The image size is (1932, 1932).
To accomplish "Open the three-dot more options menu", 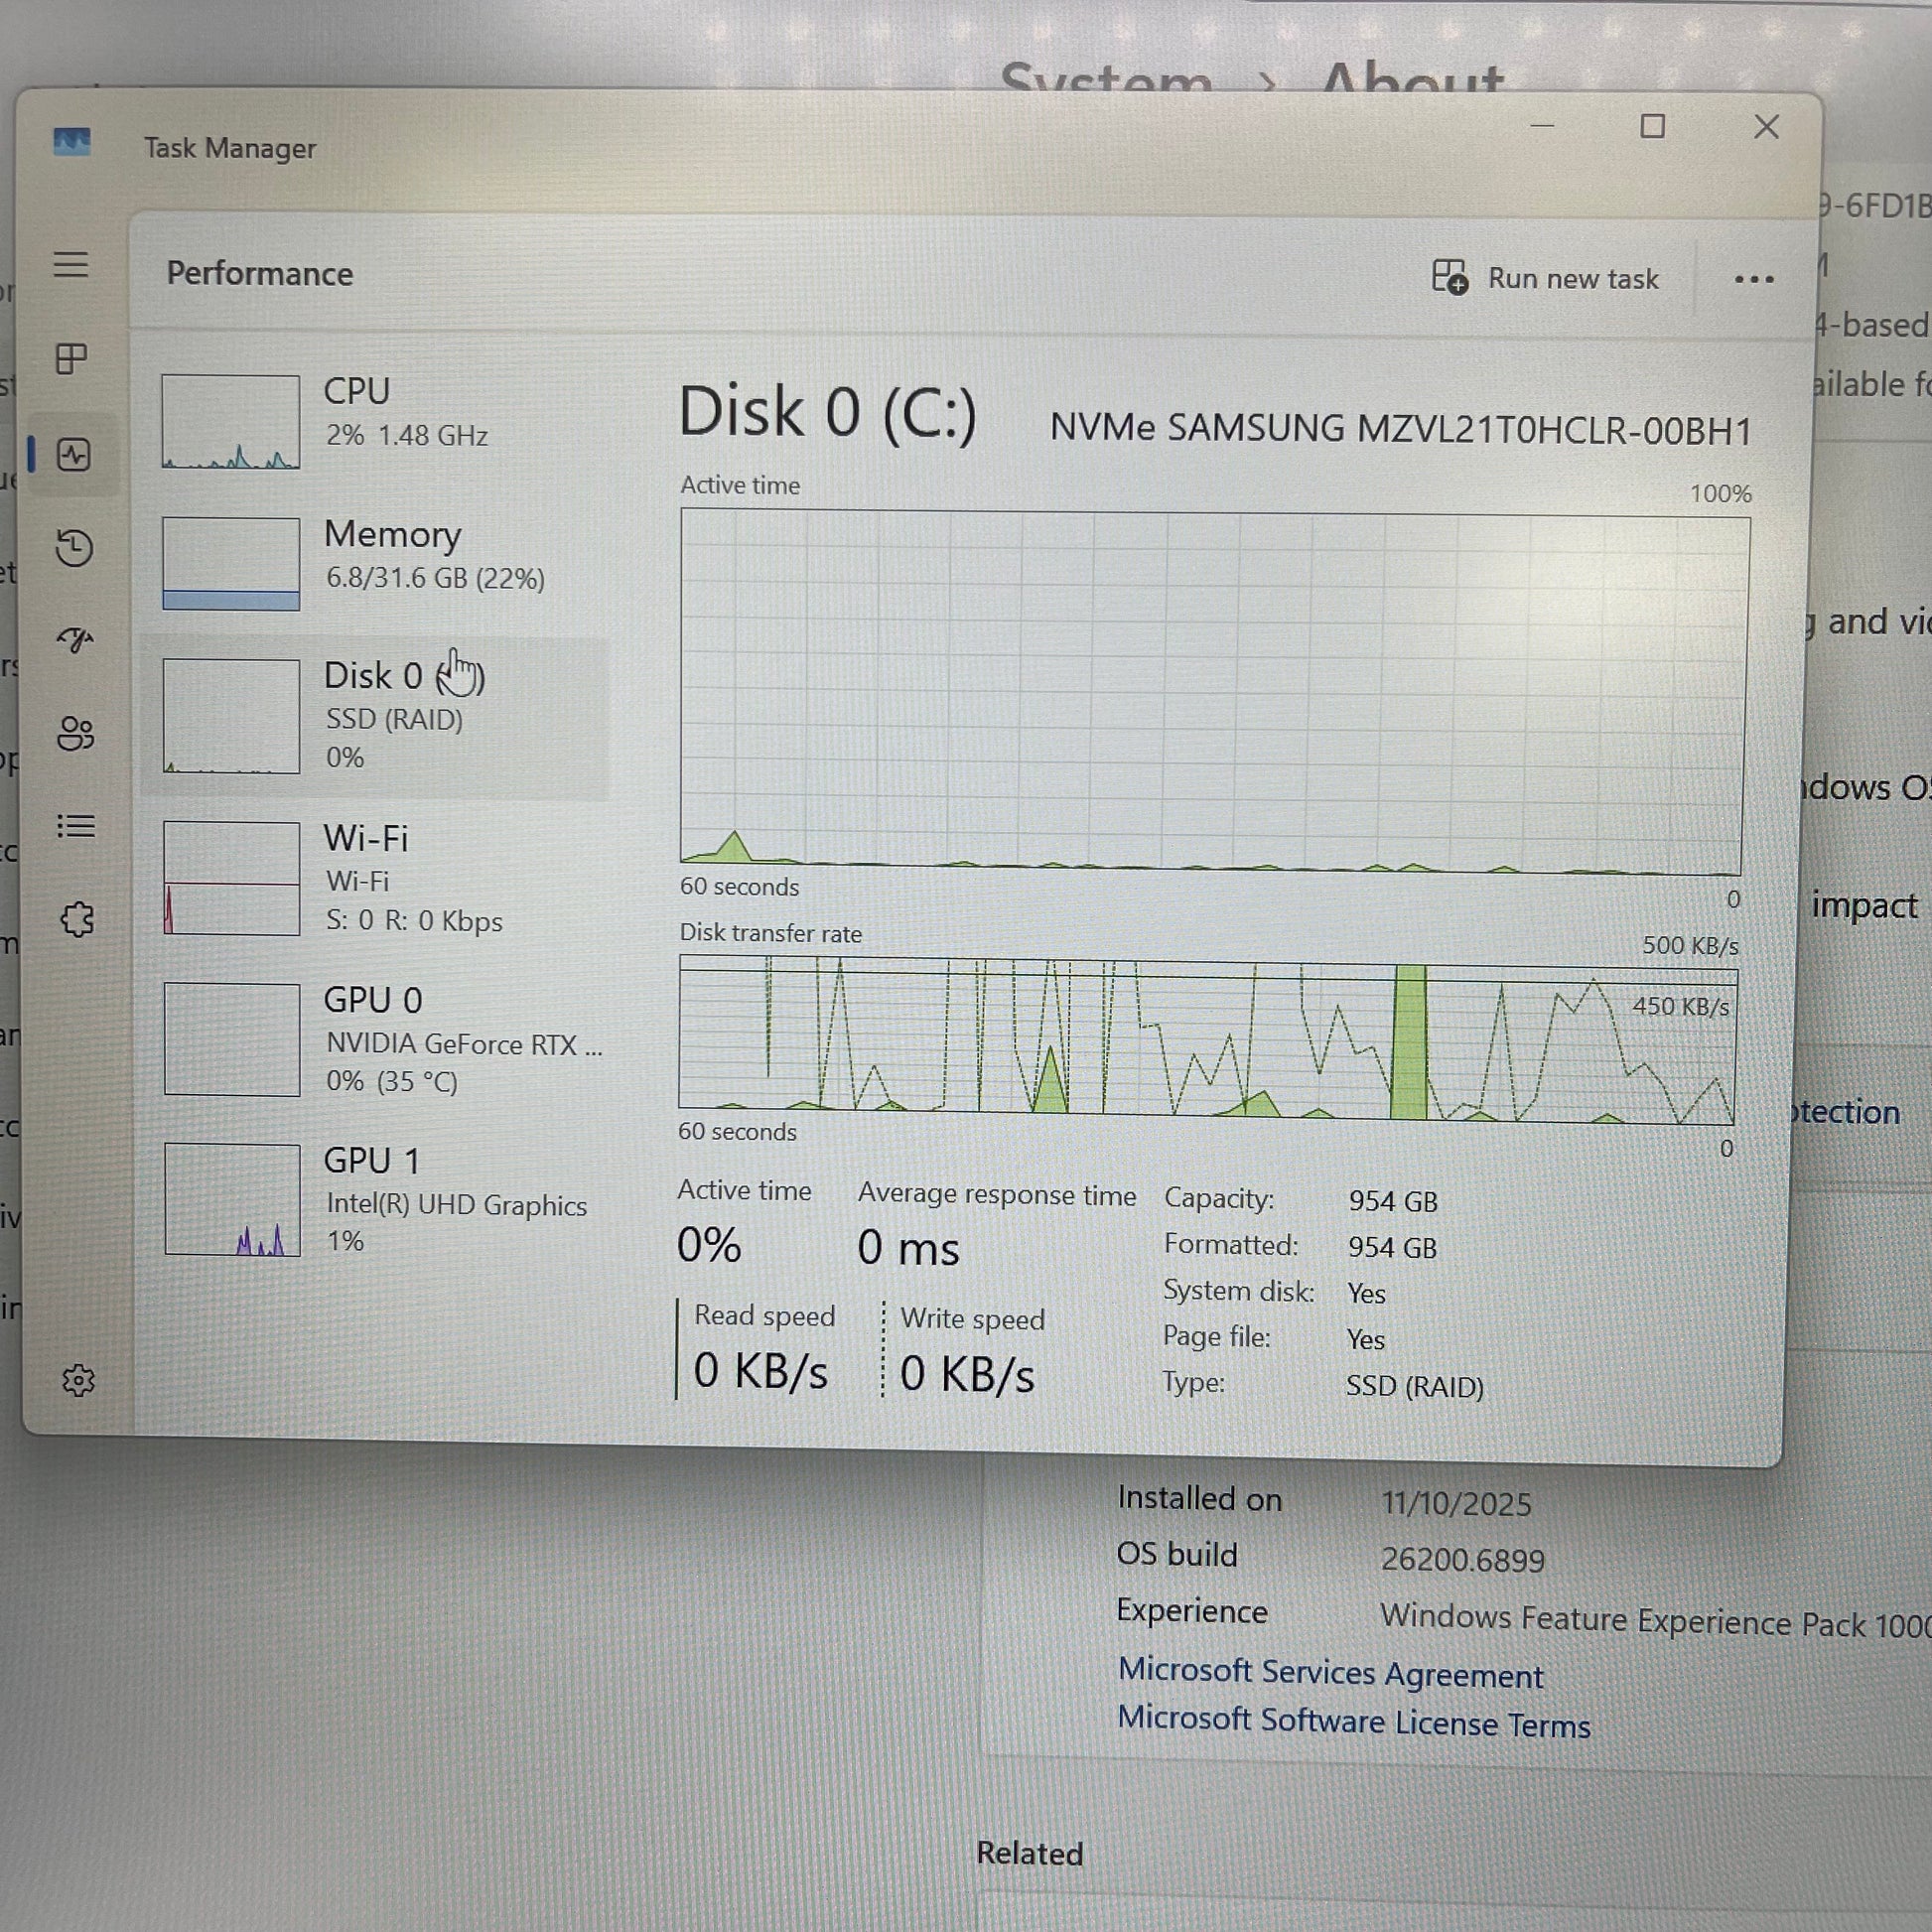I will click(1753, 280).
